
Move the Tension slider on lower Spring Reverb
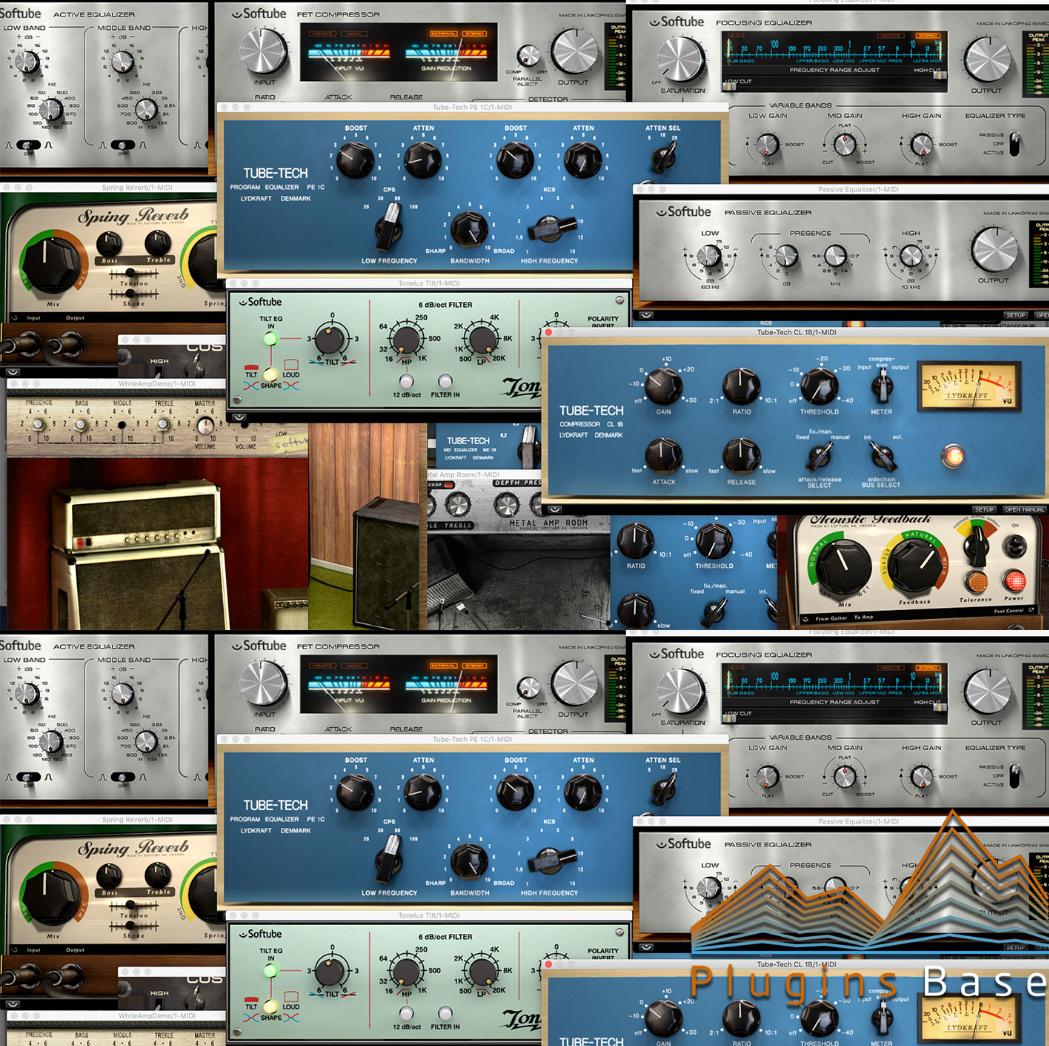tap(133, 905)
